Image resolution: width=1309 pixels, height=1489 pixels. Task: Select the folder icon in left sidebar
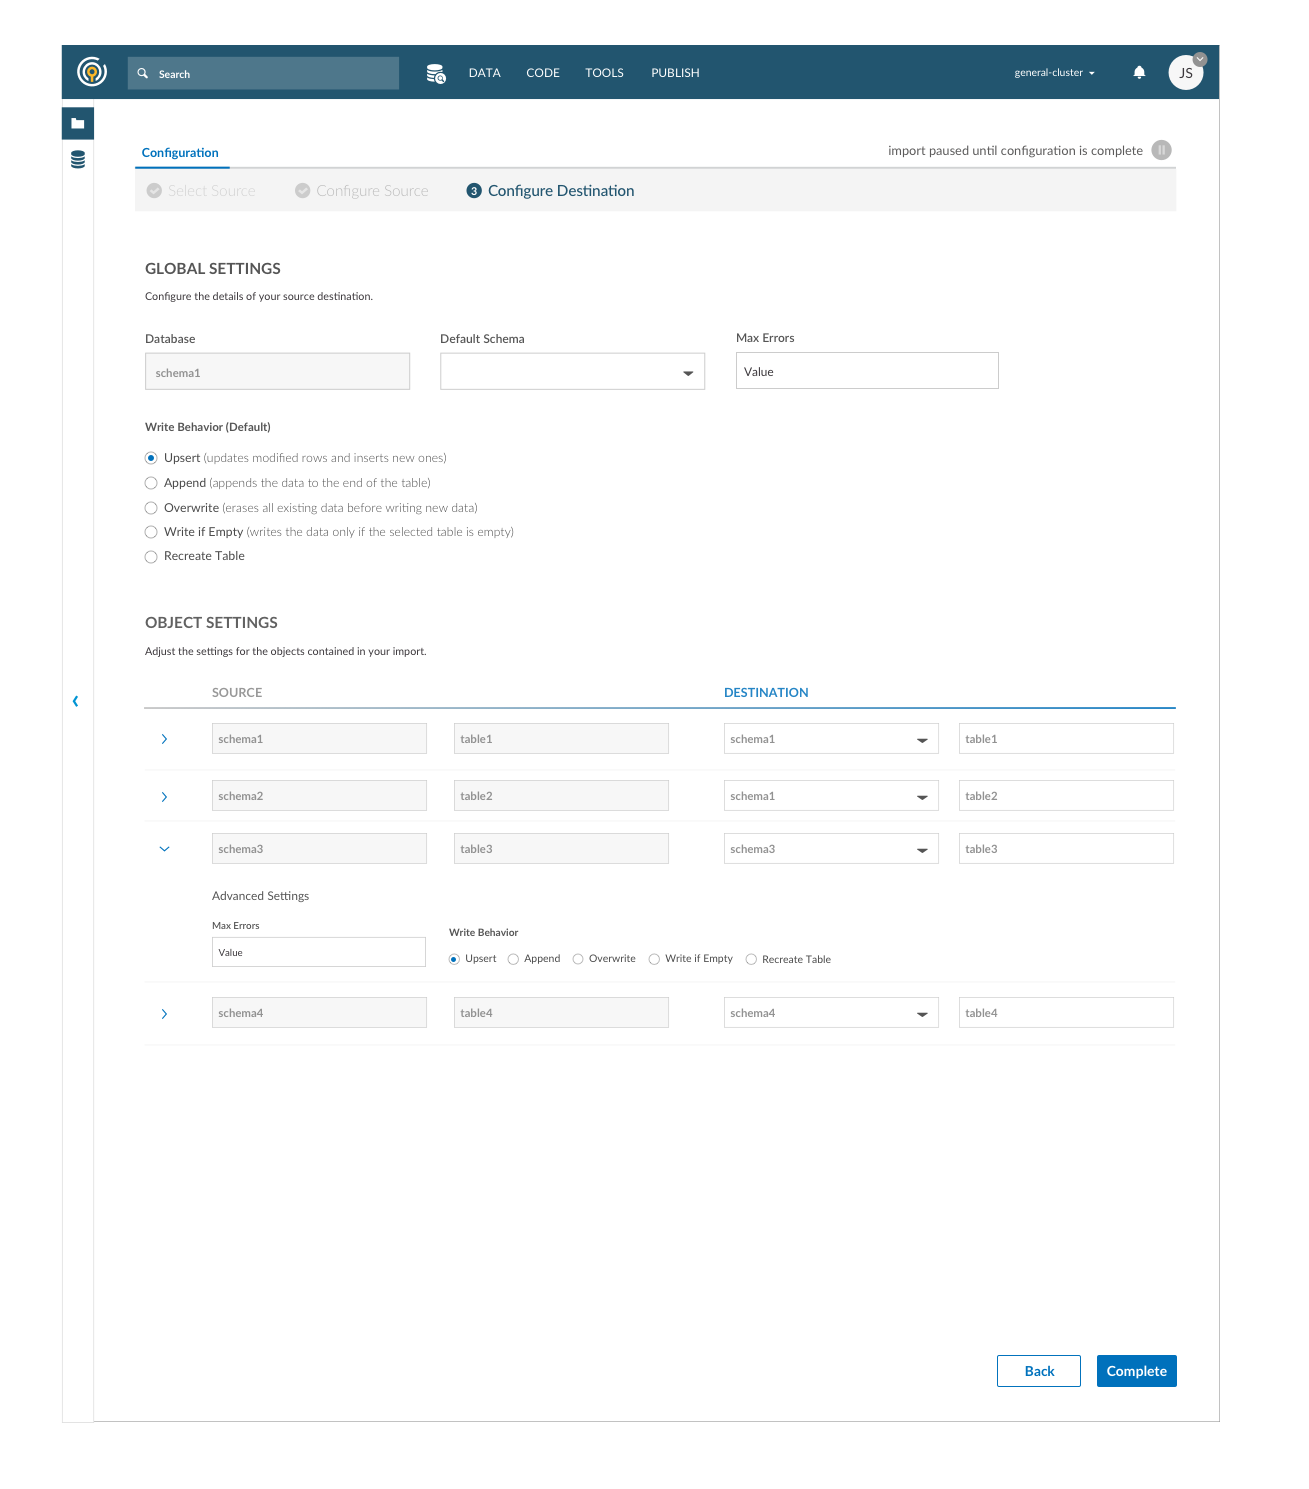coord(78,123)
